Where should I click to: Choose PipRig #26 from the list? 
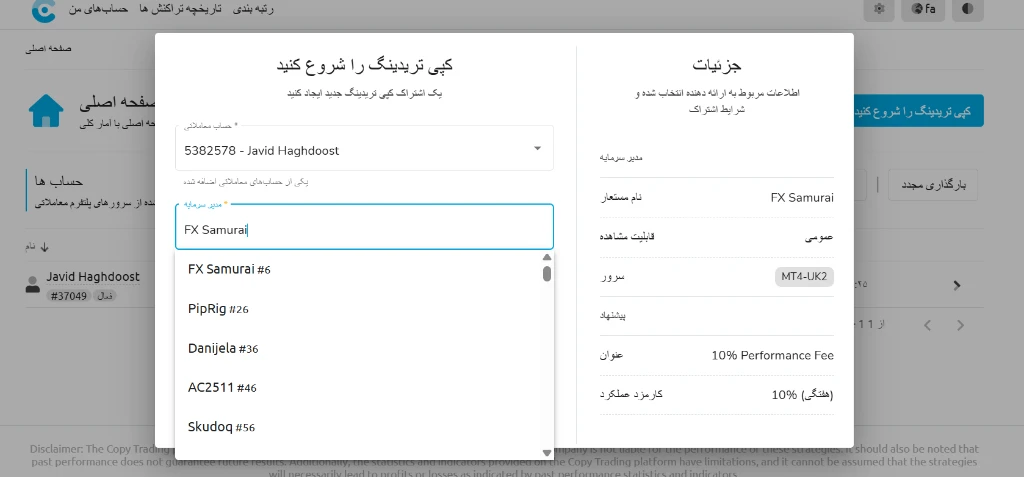(359, 309)
